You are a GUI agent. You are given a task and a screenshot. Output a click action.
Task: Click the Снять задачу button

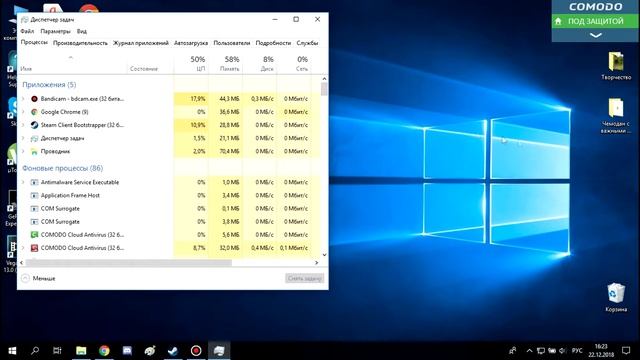[x=304, y=278]
